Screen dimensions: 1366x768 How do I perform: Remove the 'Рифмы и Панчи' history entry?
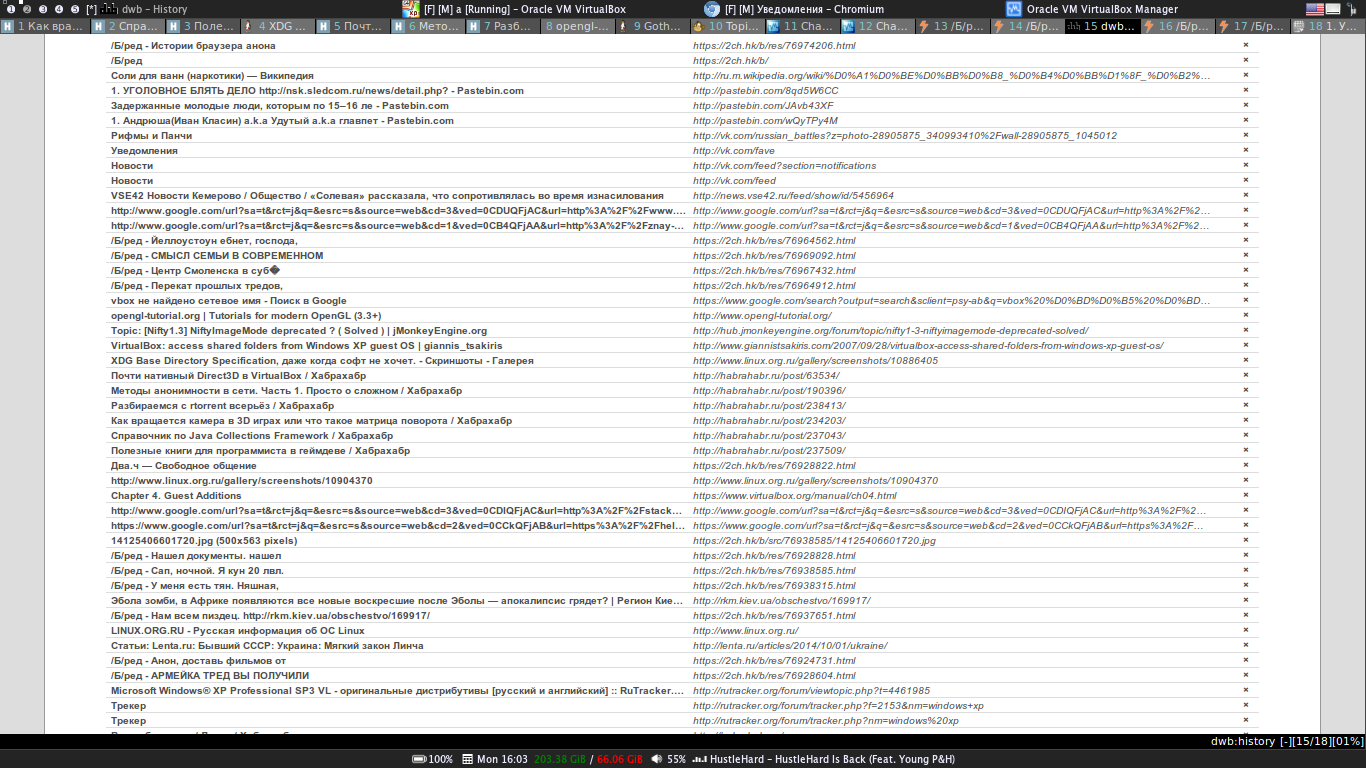click(x=1246, y=135)
